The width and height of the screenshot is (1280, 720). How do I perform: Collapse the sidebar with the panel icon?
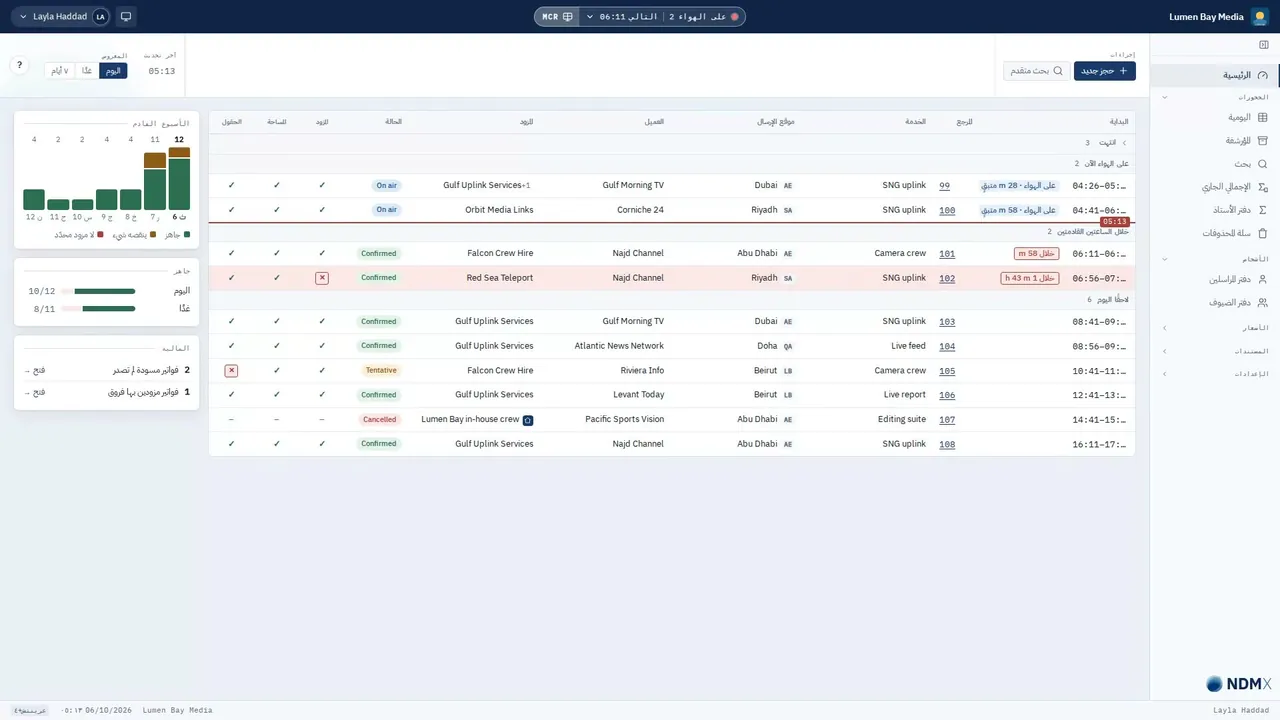pos(1264,45)
